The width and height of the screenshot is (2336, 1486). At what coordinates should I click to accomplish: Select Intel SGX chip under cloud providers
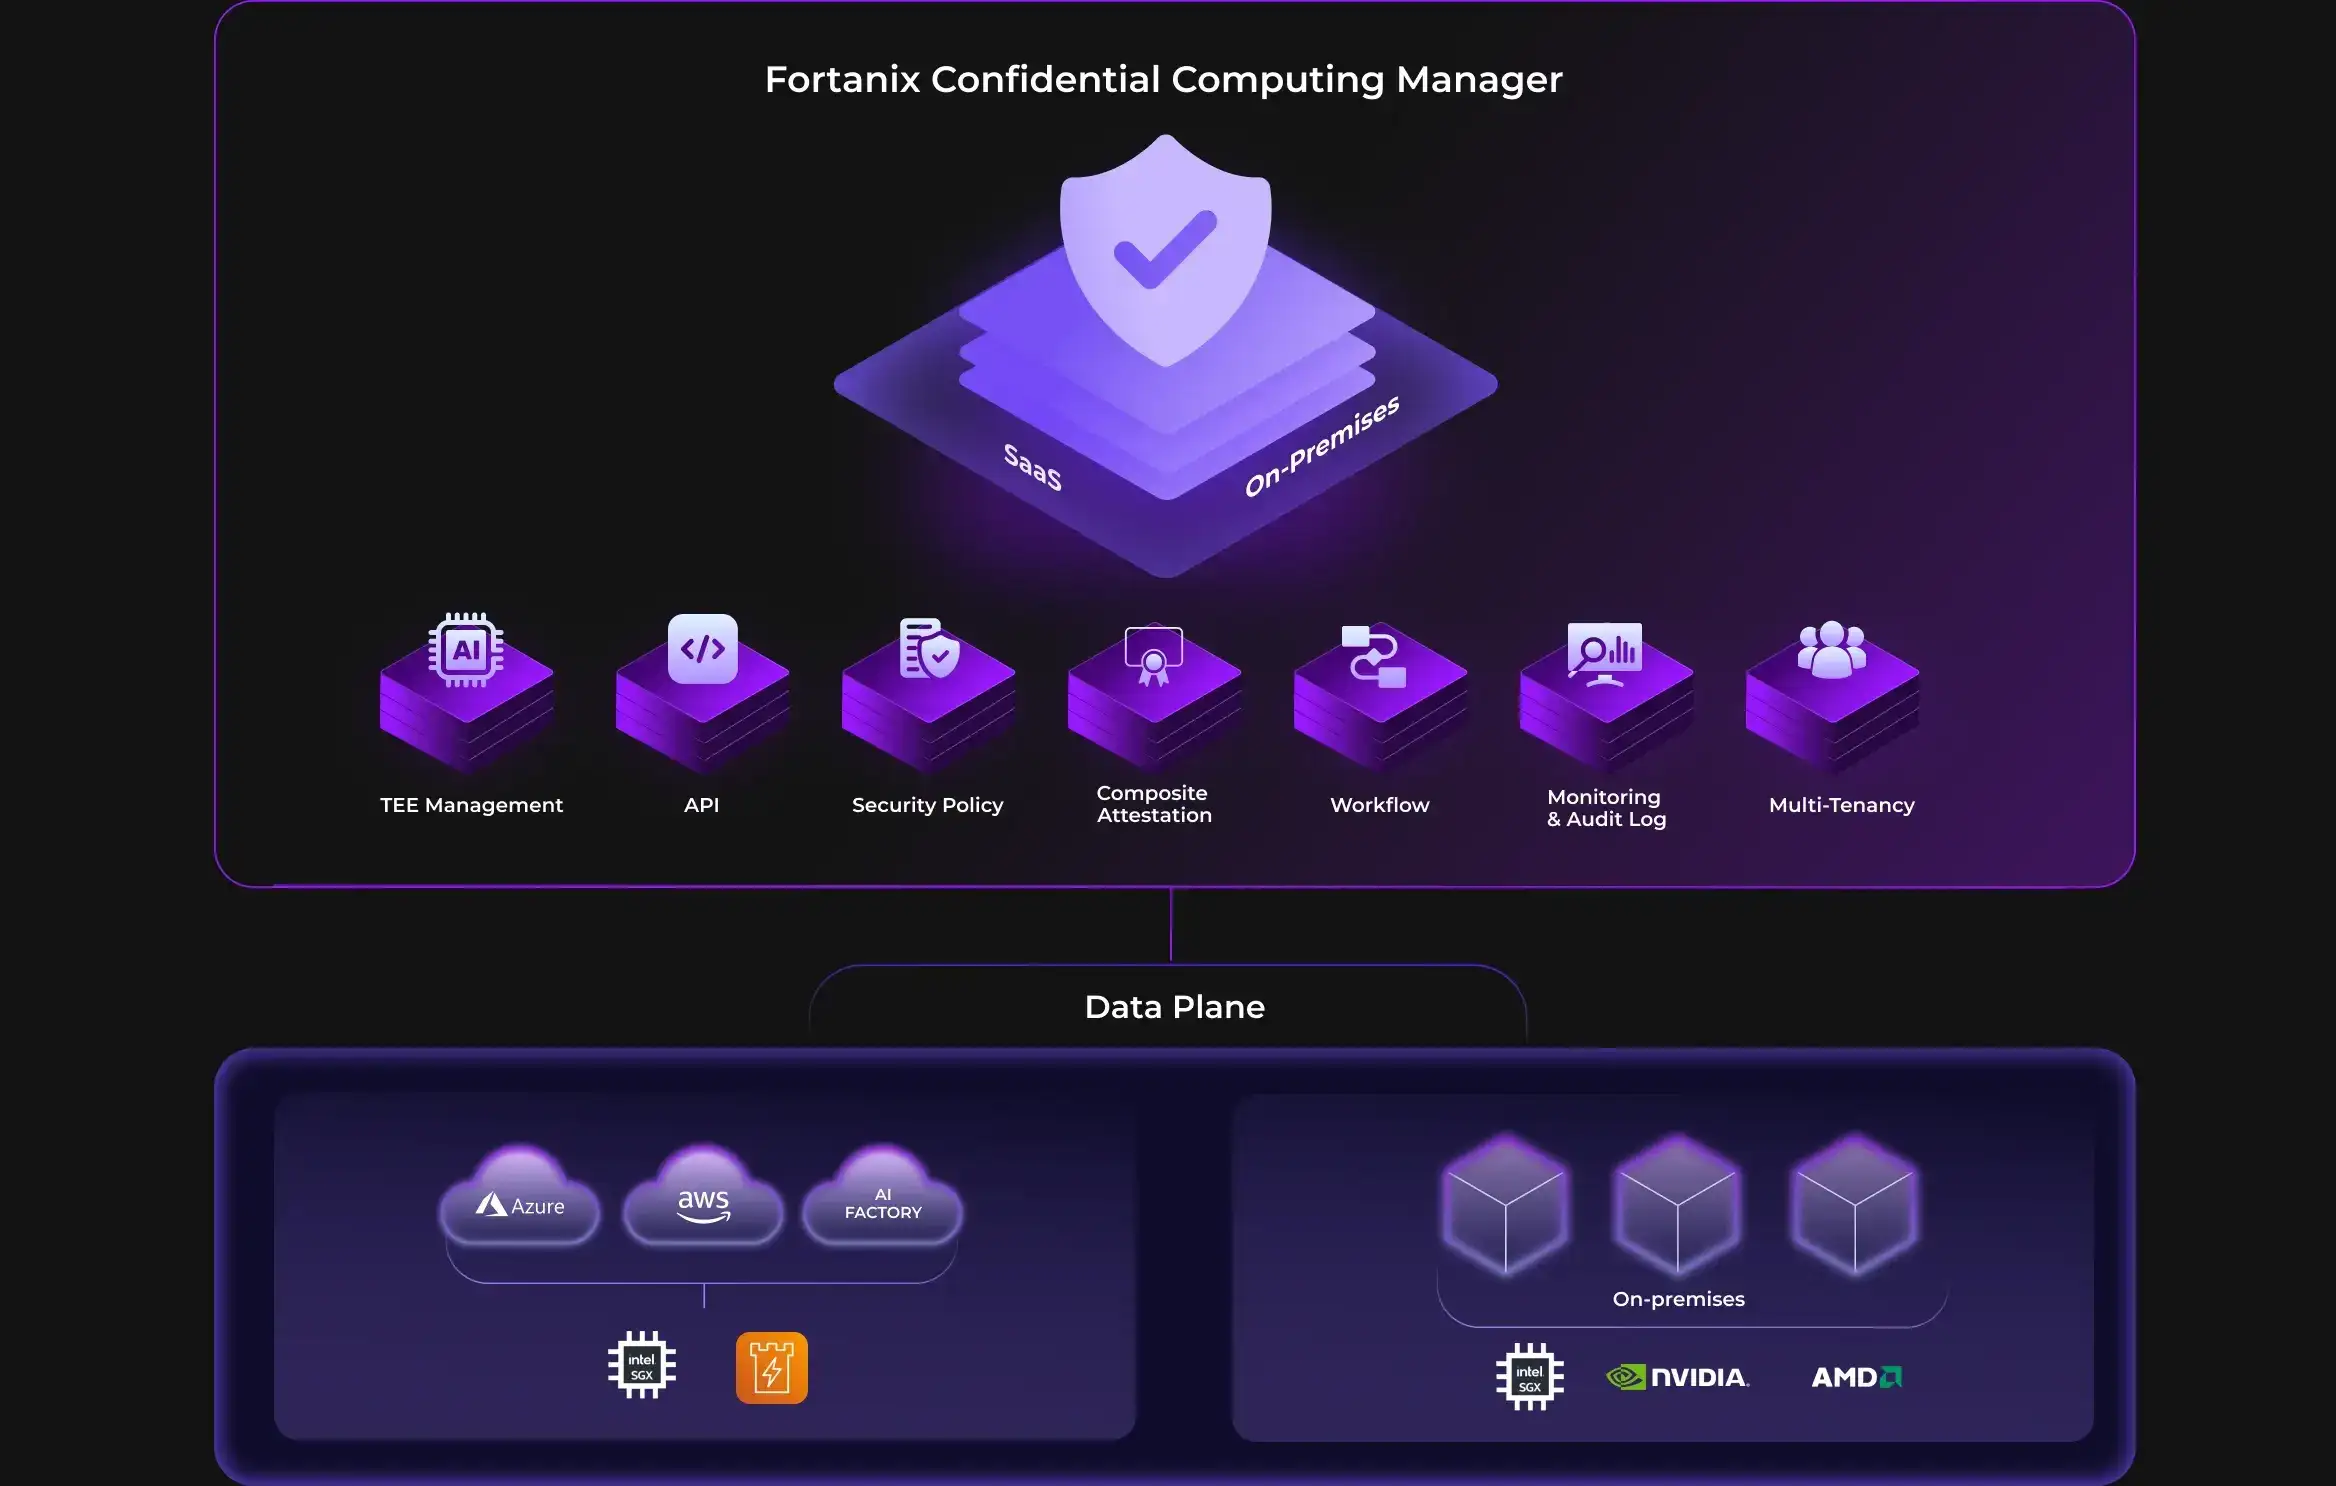coord(642,1366)
